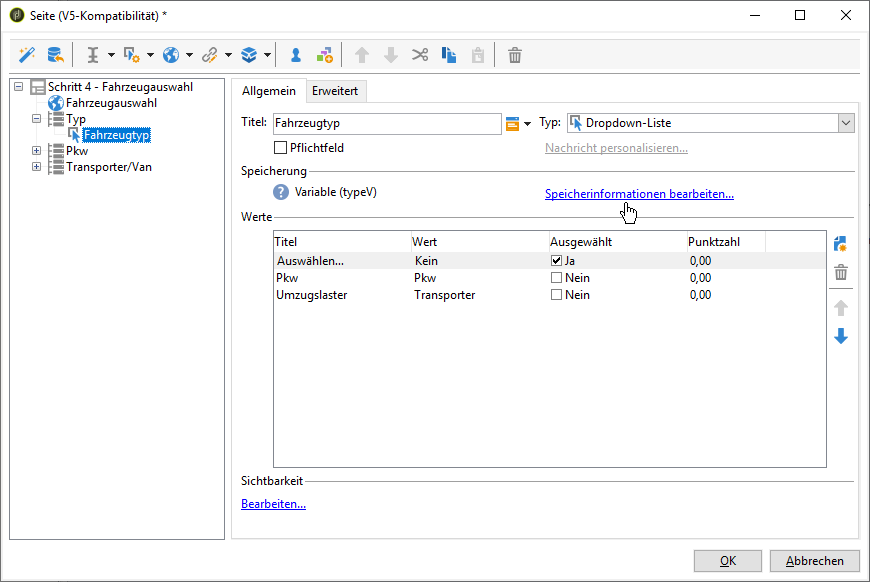
Task: Expand the Pkw tree node
Action: click(x=37, y=151)
